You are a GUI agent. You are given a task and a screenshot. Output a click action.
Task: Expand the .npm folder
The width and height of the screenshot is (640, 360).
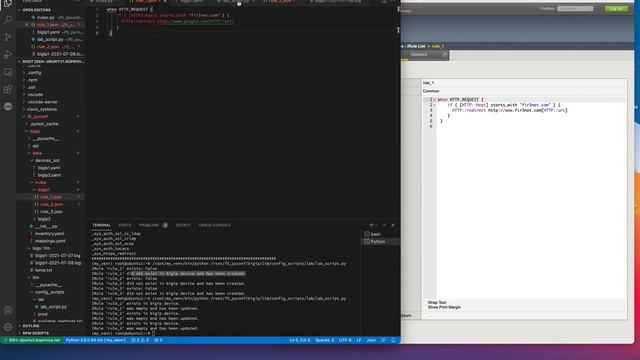pyautogui.click(x=33, y=80)
